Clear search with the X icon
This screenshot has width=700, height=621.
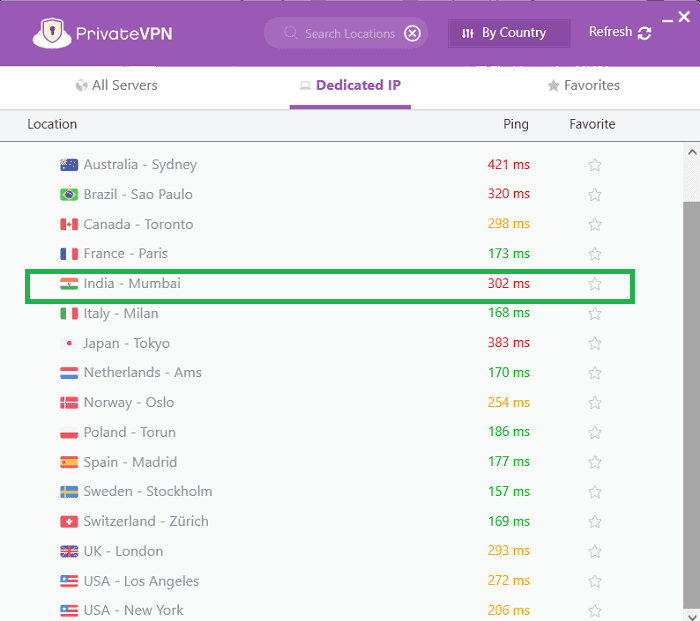tap(412, 33)
